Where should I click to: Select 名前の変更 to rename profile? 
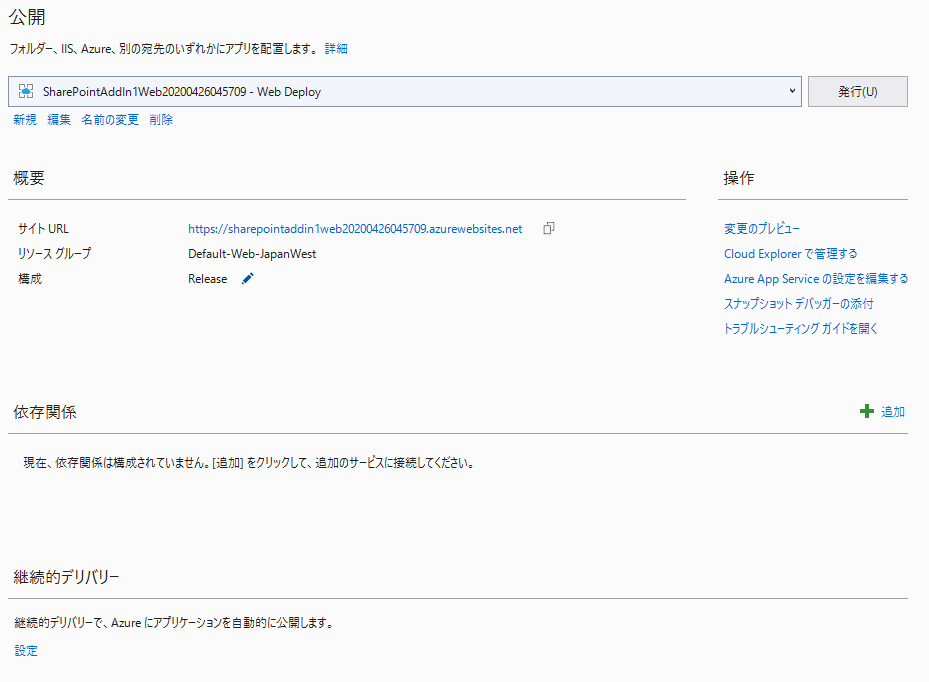[110, 120]
